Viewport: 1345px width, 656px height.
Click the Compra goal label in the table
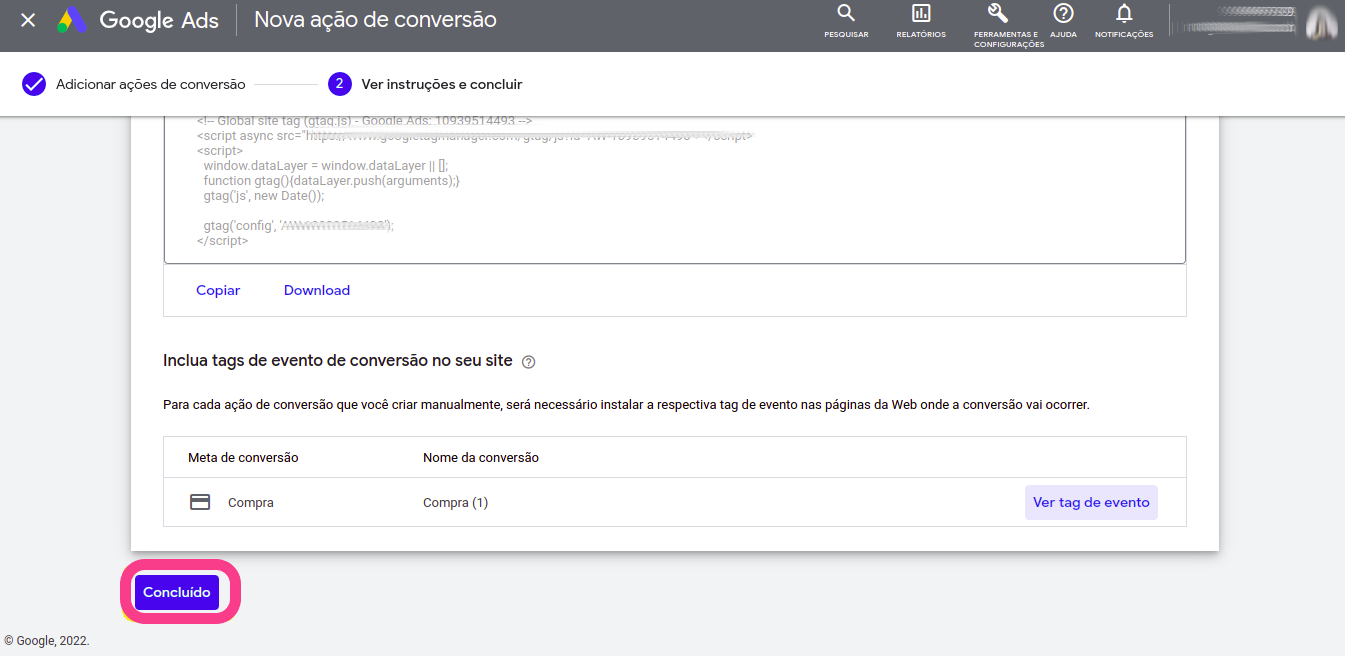251,502
